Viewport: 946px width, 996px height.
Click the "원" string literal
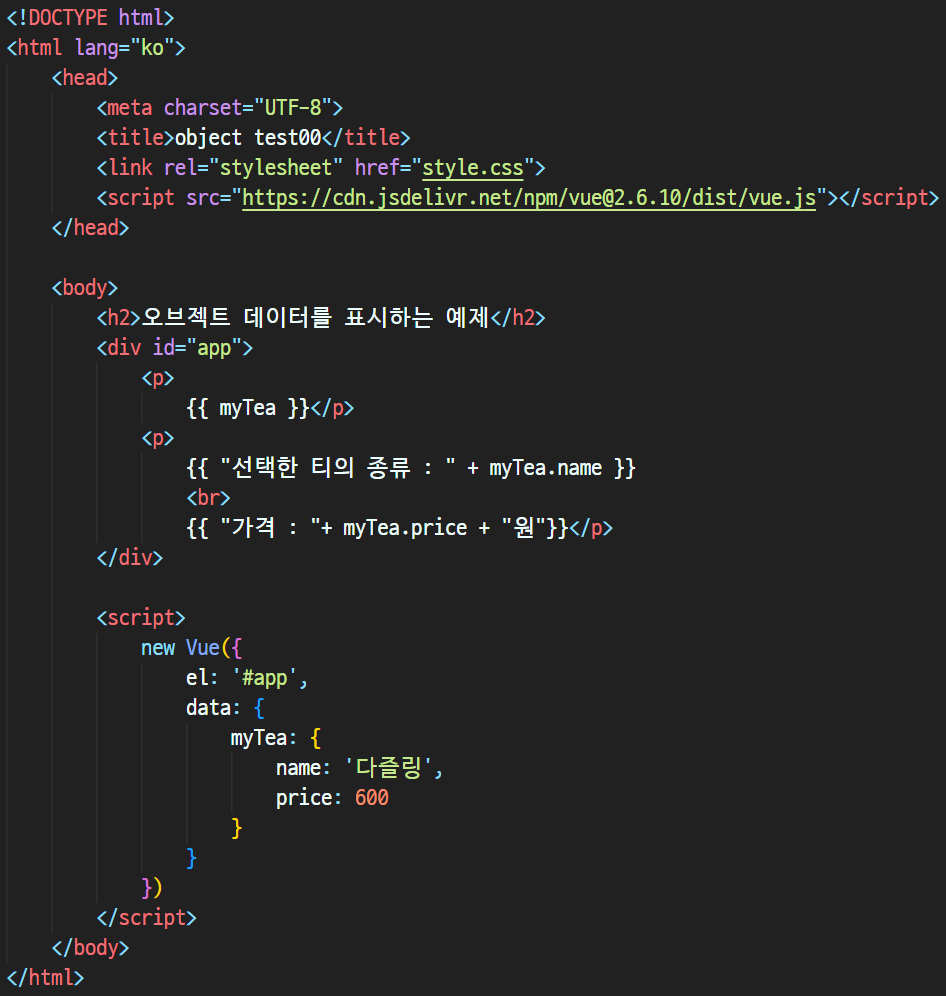click(x=524, y=528)
